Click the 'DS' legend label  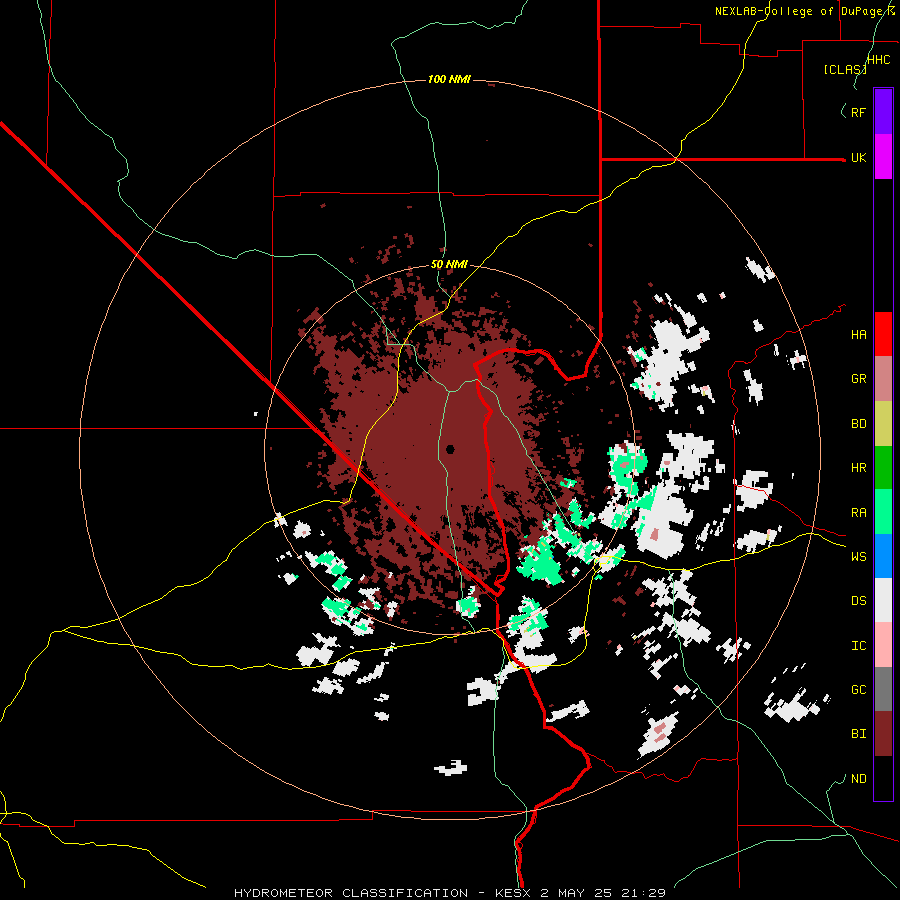click(x=858, y=601)
